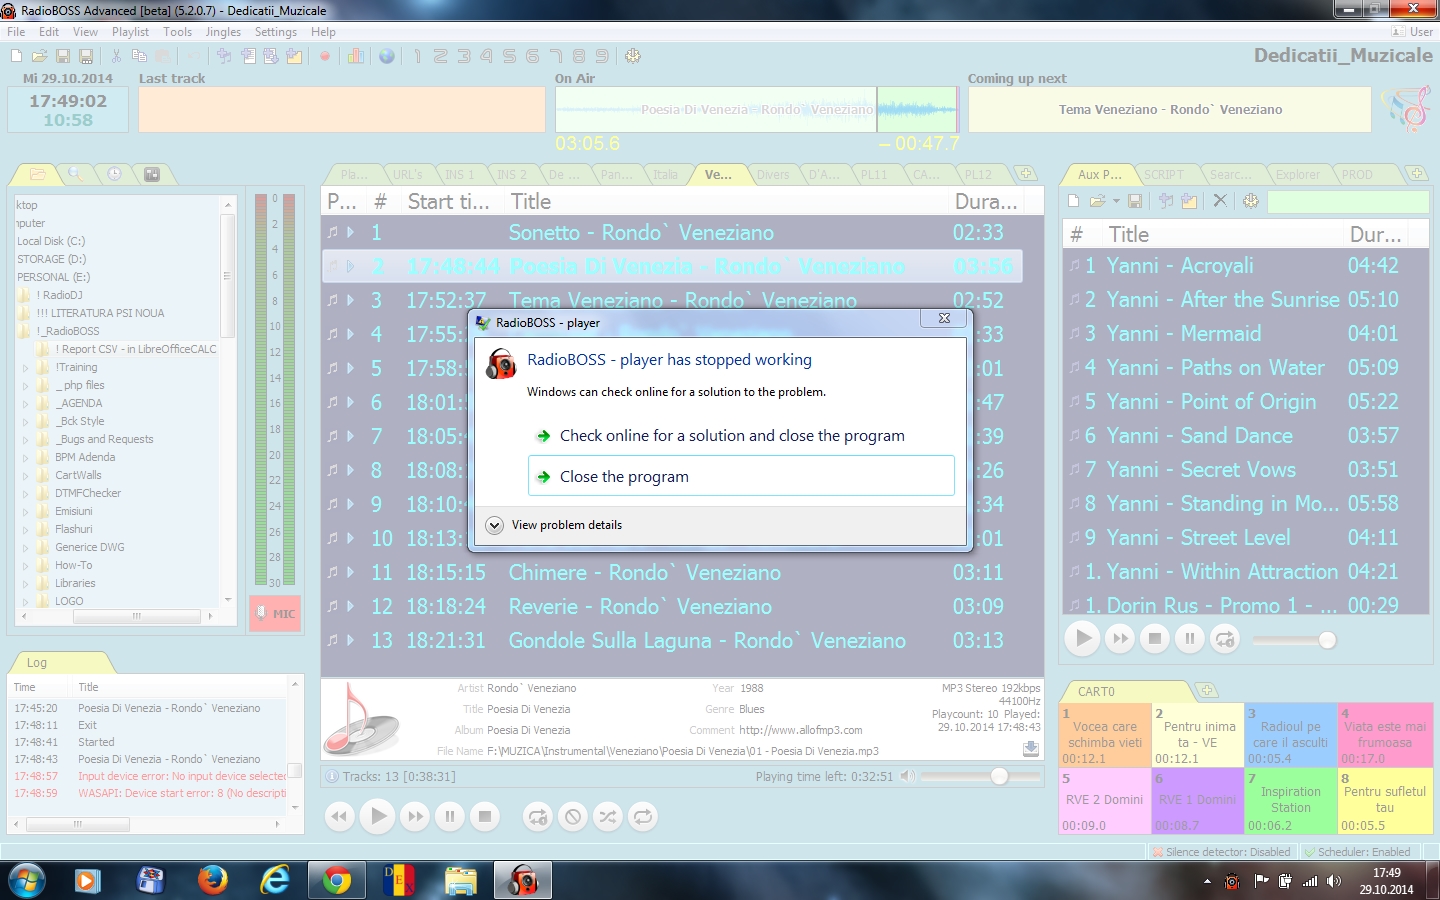Expand the CartWalls folder node
This screenshot has width=1440, height=900.
pyautogui.click(x=26, y=475)
